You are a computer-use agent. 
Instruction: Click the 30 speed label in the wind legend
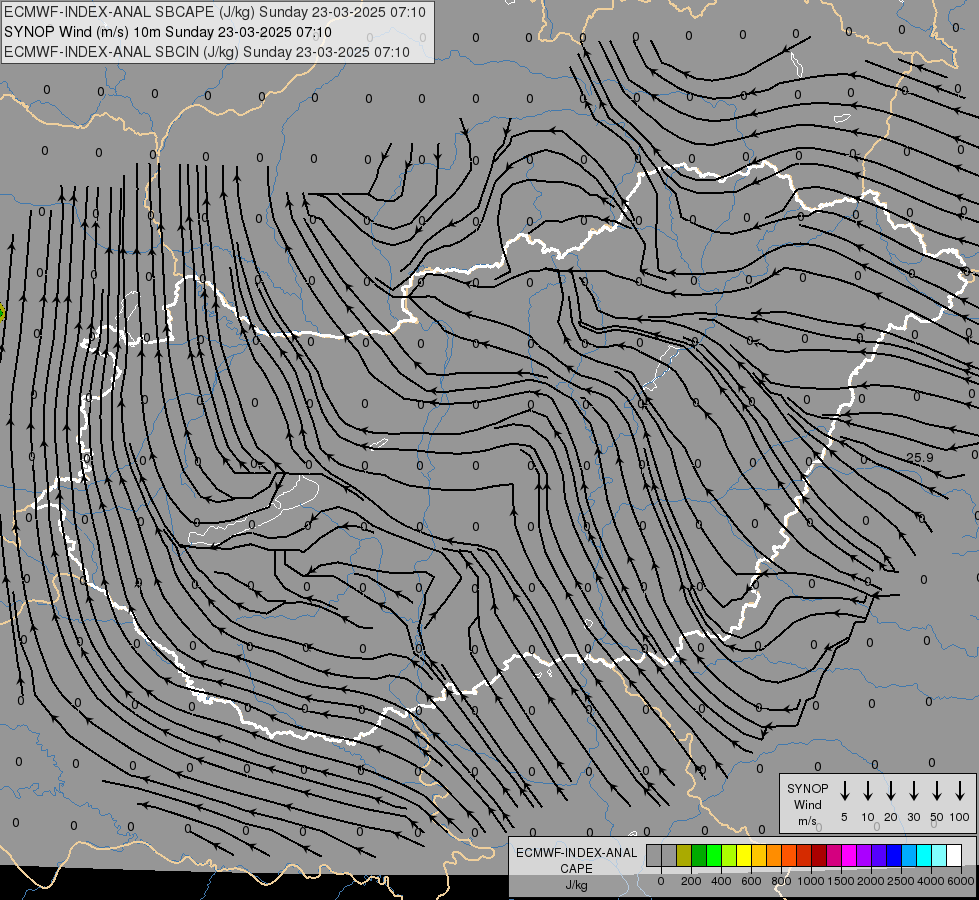click(x=913, y=817)
